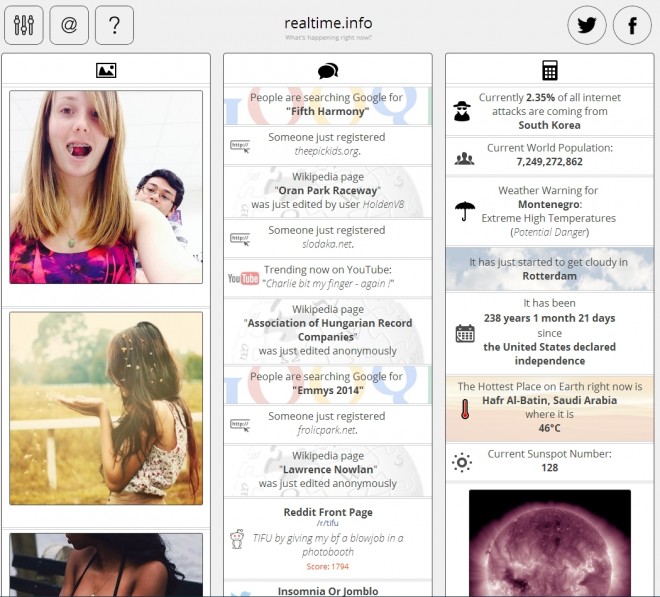Open the photo of girl blowing glitter
Viewport: 660px width, 597px height.
point(106,408)
